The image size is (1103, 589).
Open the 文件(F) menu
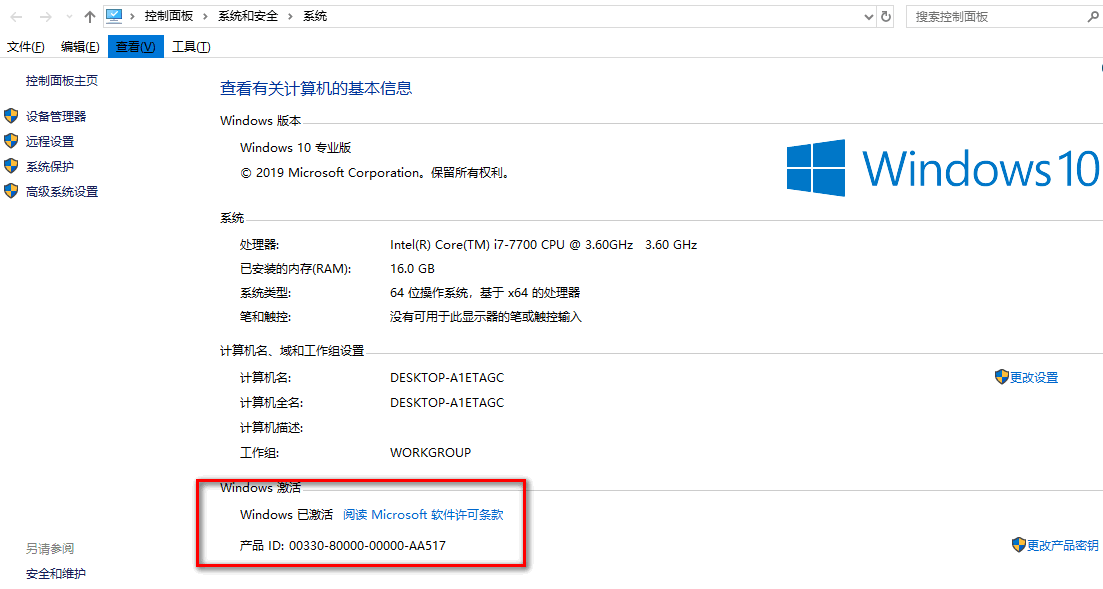[x=26, y=47]
